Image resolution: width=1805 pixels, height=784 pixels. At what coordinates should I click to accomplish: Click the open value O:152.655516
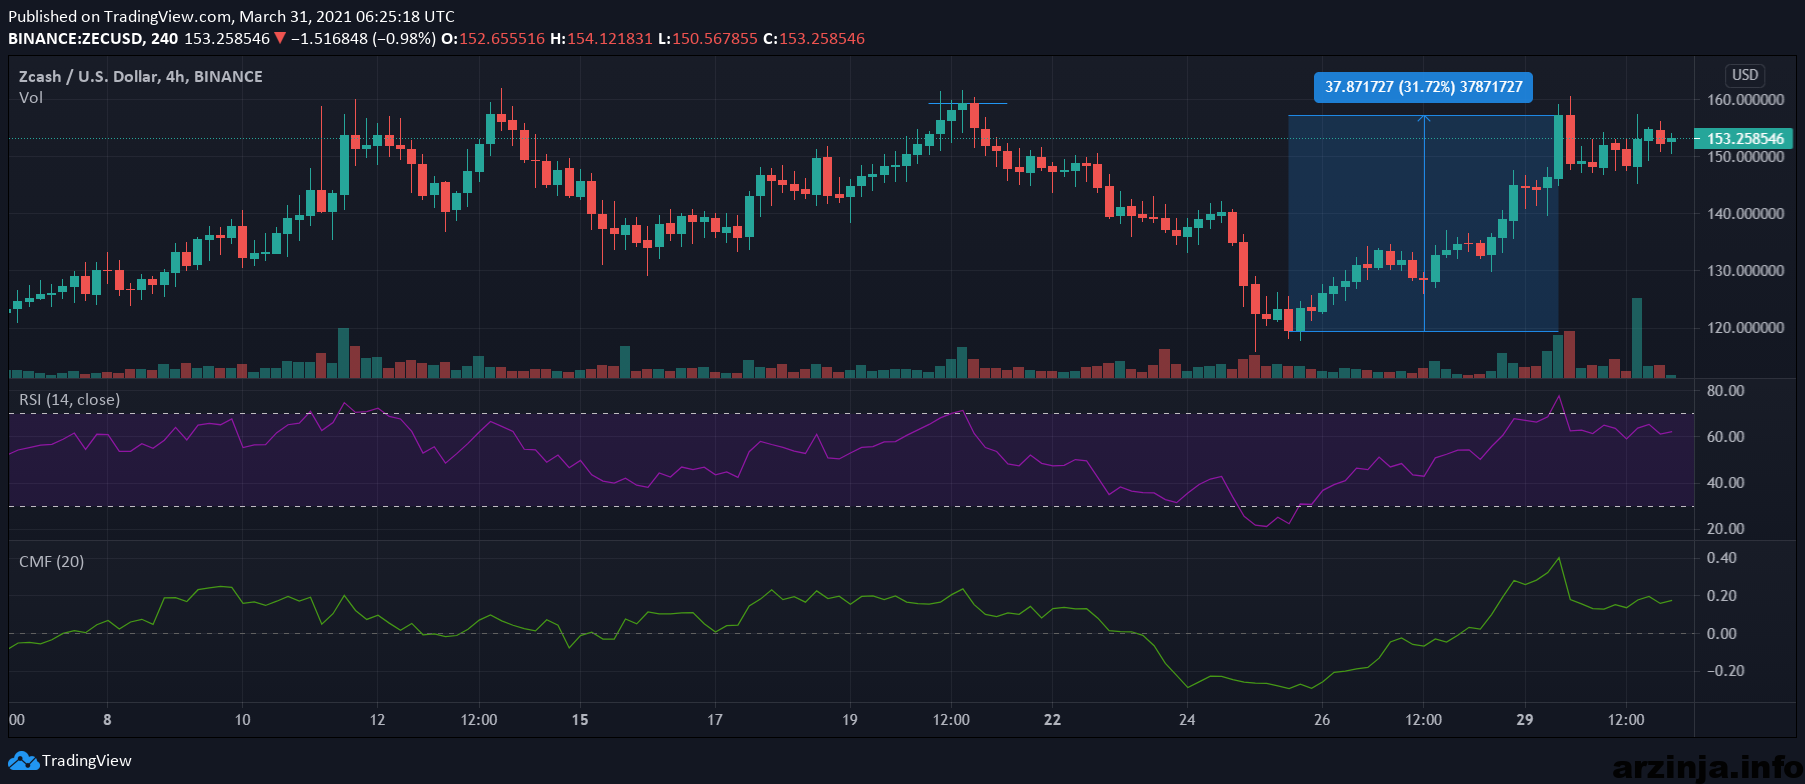click(x=493, y=39)
